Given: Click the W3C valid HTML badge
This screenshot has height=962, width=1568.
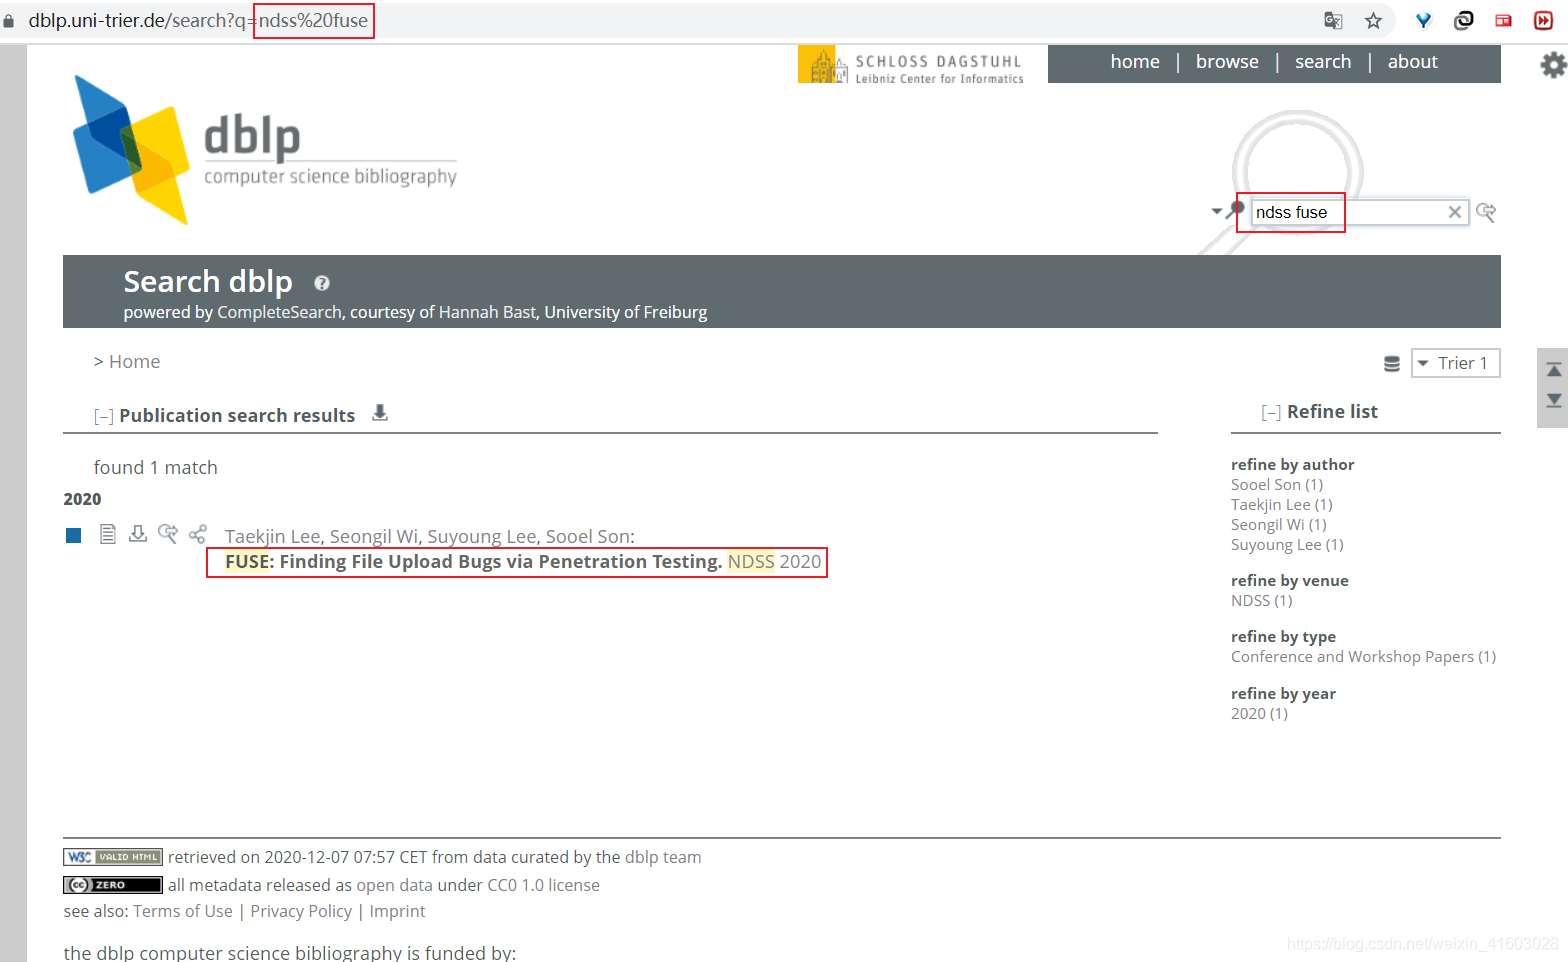Looking at the screenshot, I should coord(113,857).
